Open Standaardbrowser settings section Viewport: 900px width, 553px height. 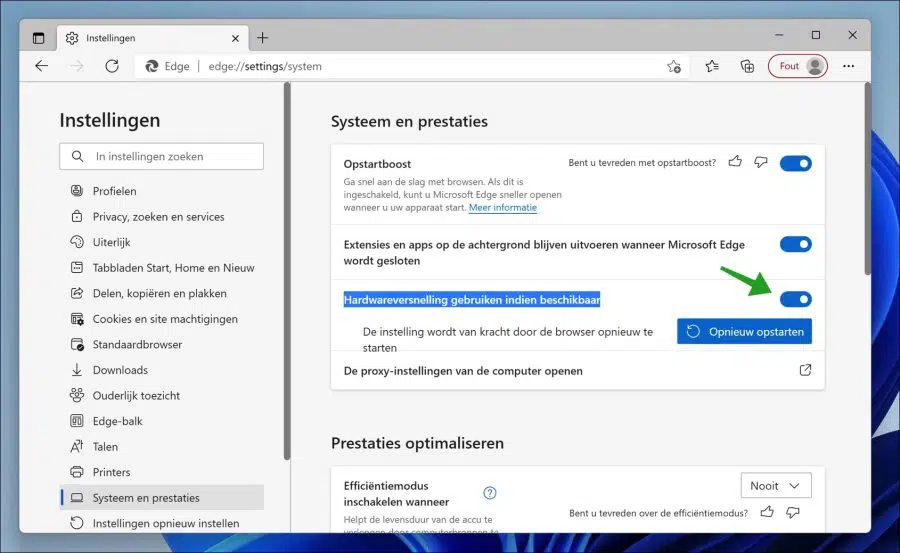tap(161, 345)
